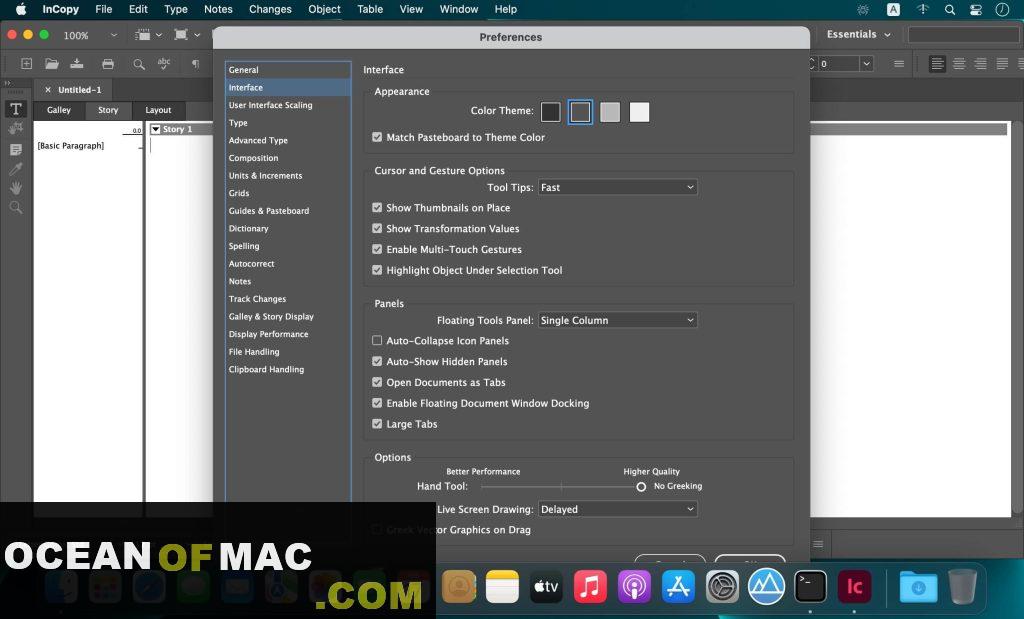Switch to the Galley view tab

pos(59,110)
